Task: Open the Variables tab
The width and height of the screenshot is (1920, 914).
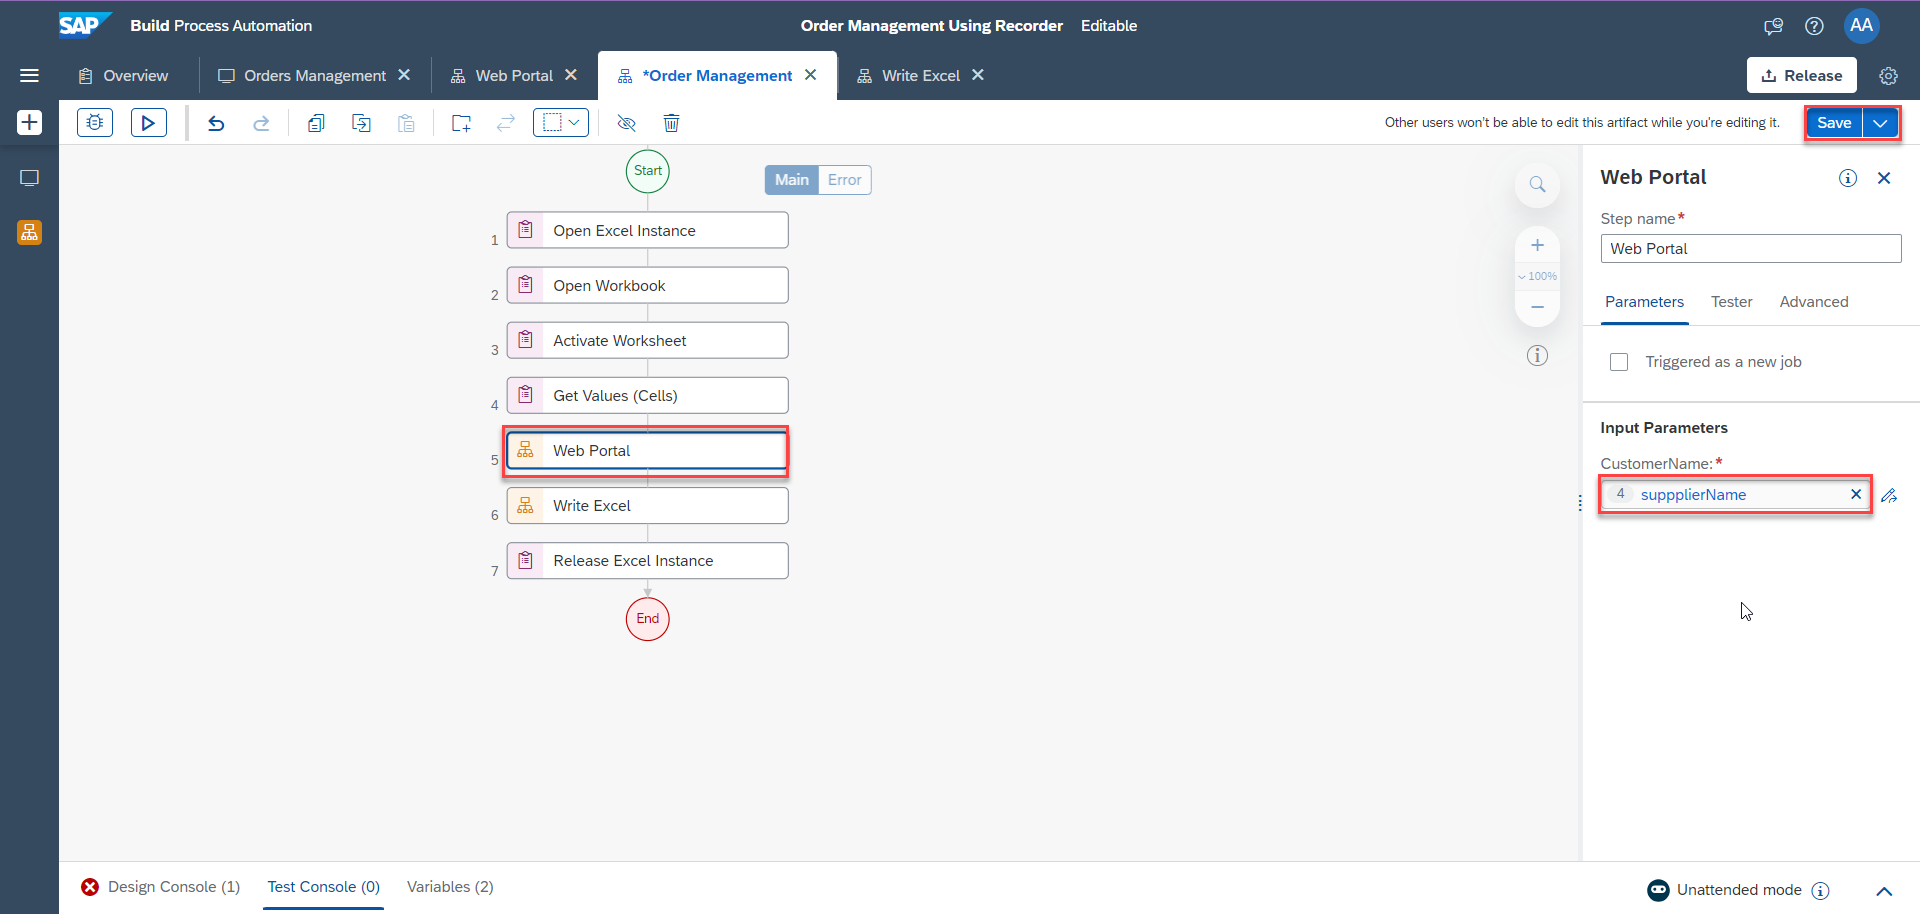Action: [x=450, y=887]
